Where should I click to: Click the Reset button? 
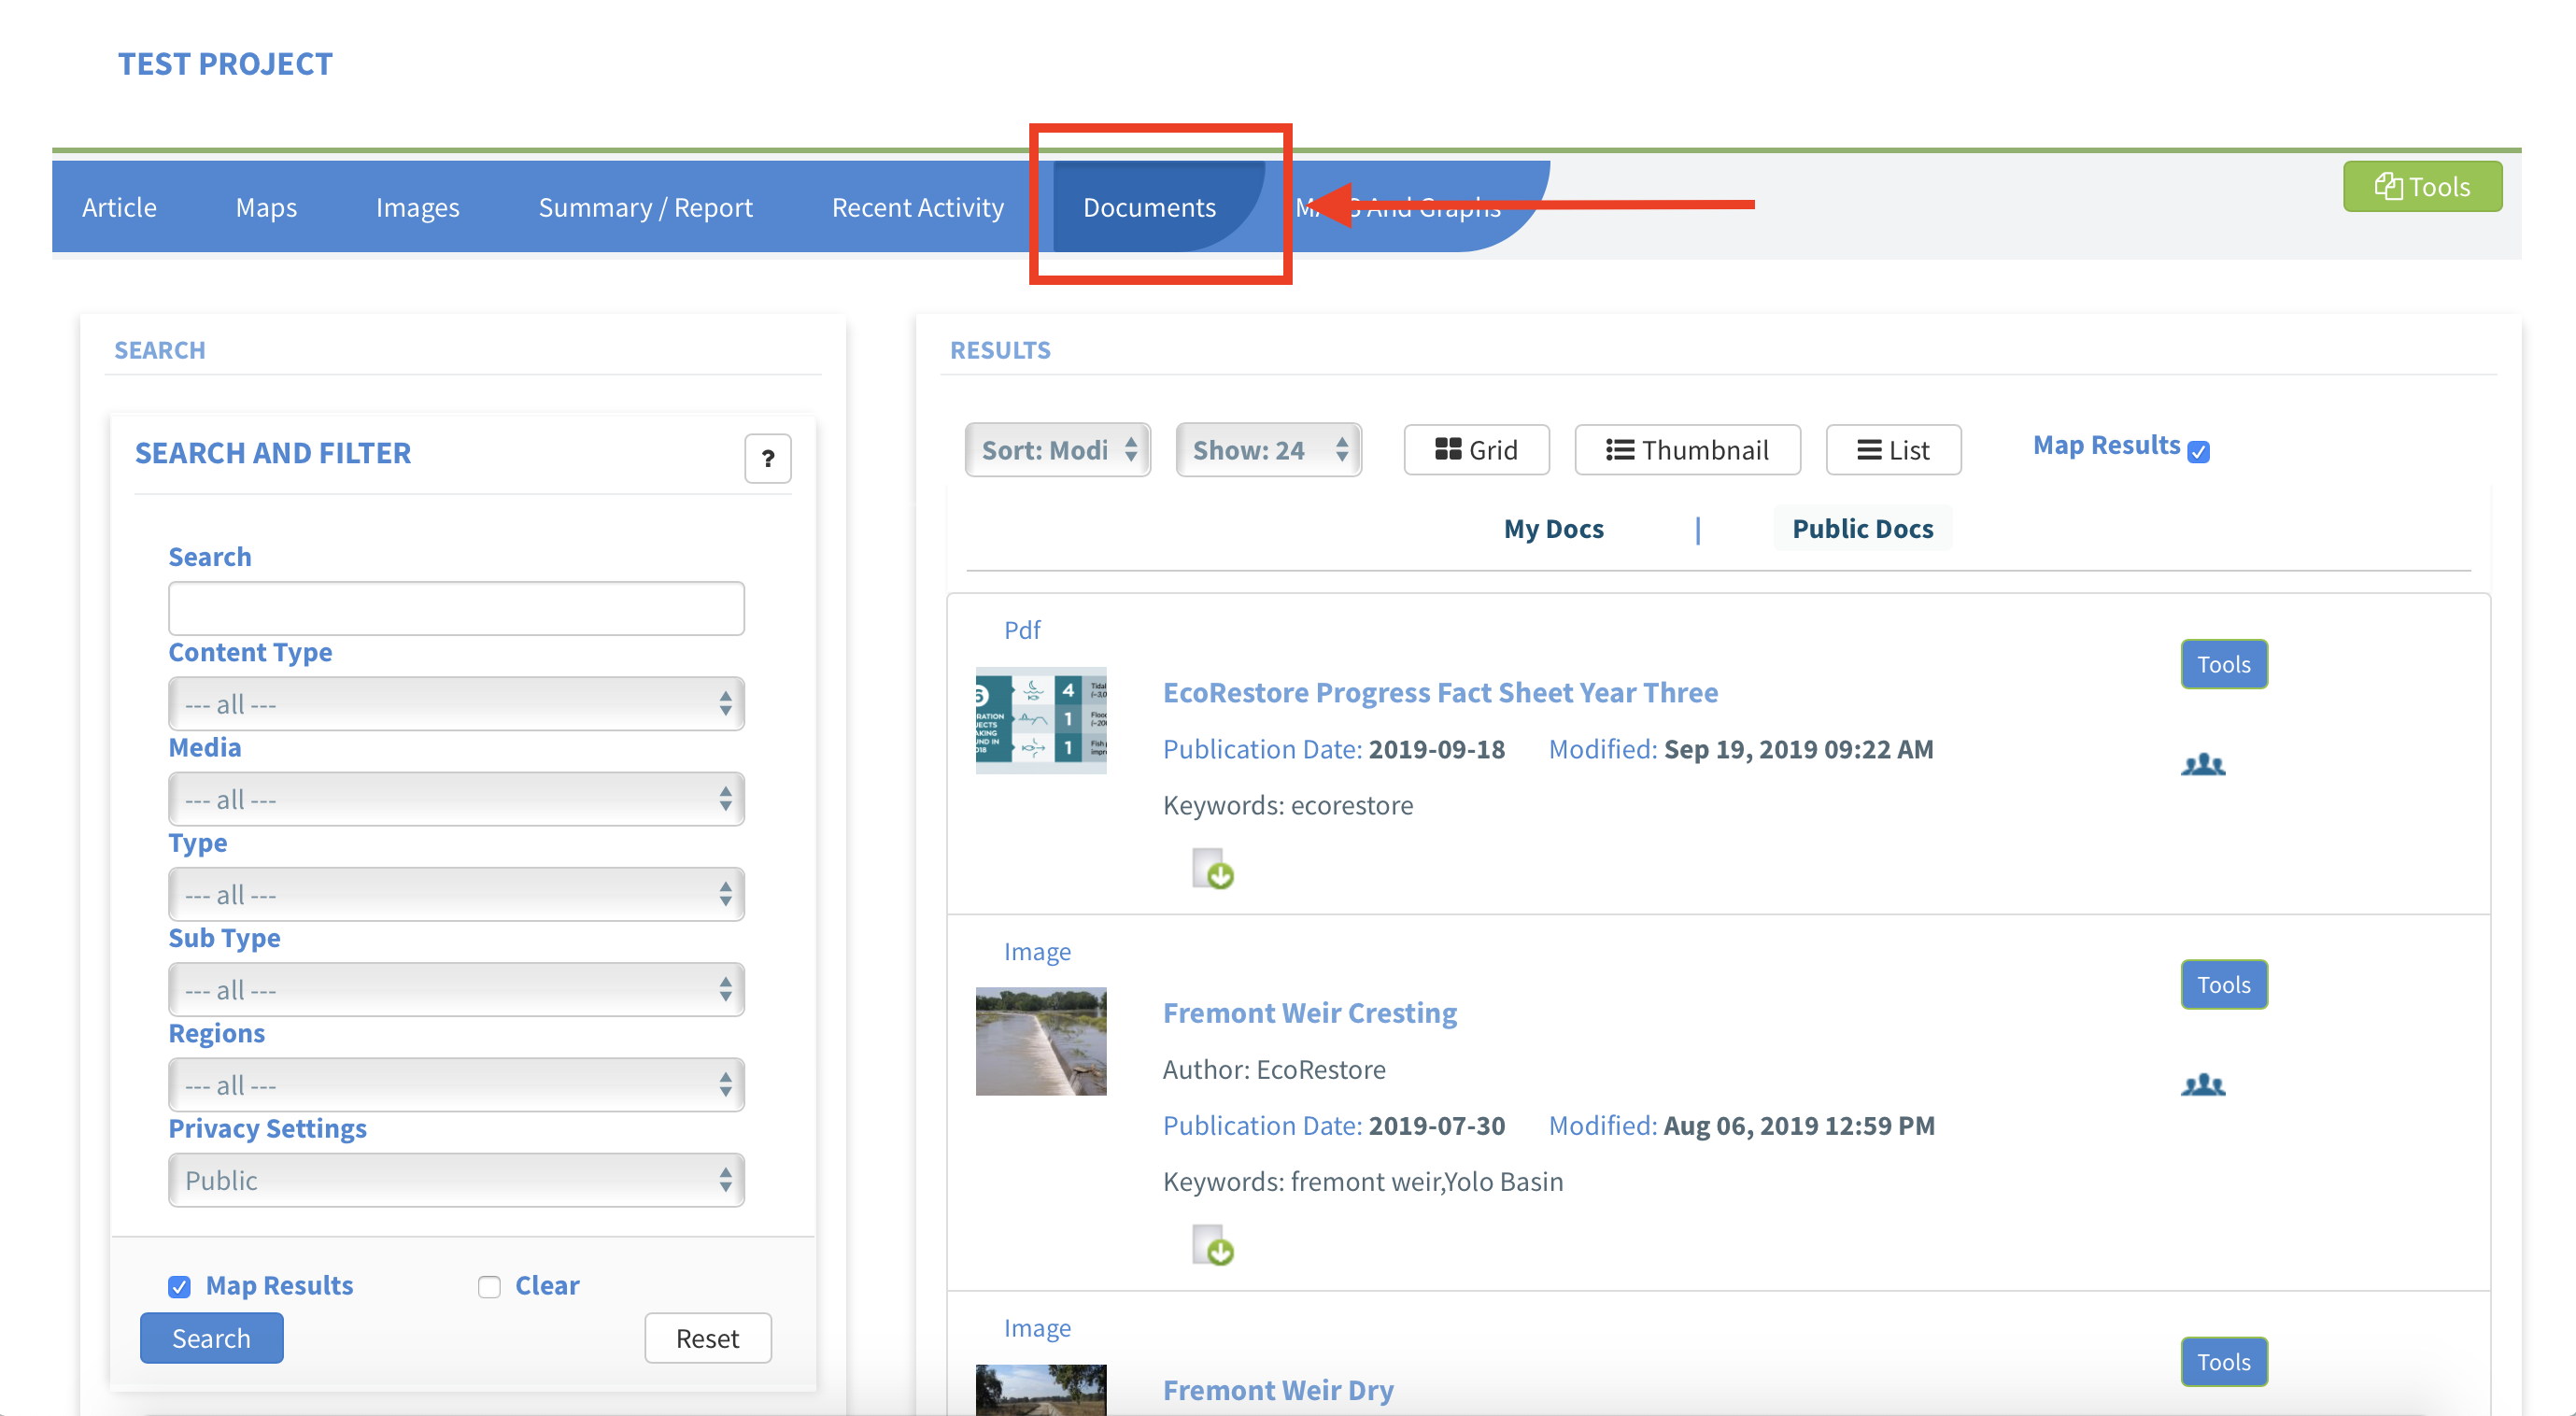[707, 1338]
